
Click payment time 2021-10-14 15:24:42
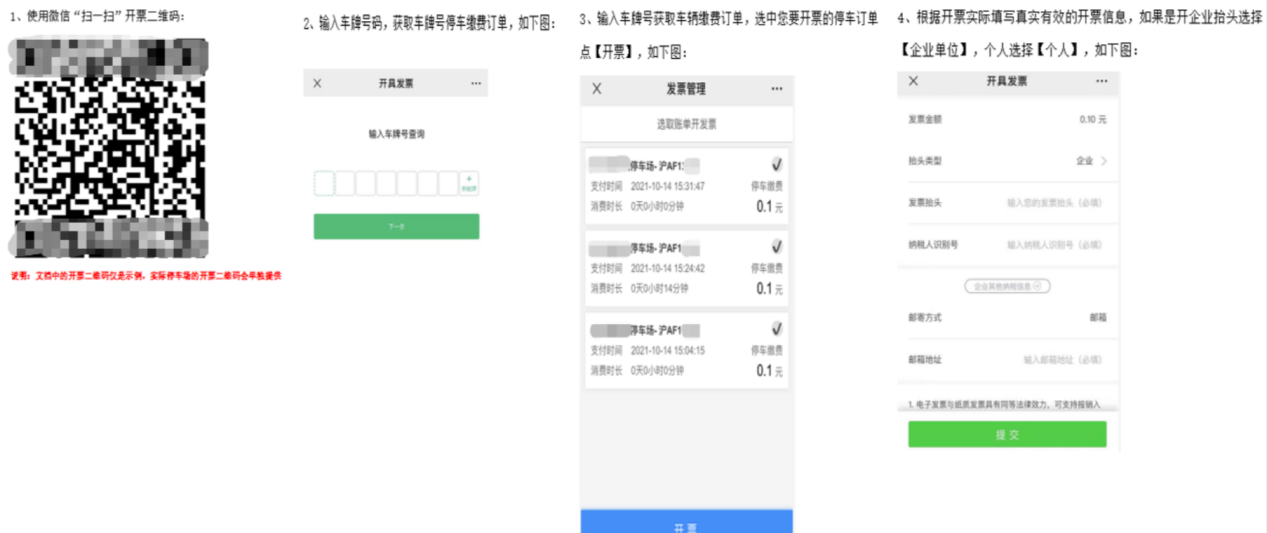point(667,268)
